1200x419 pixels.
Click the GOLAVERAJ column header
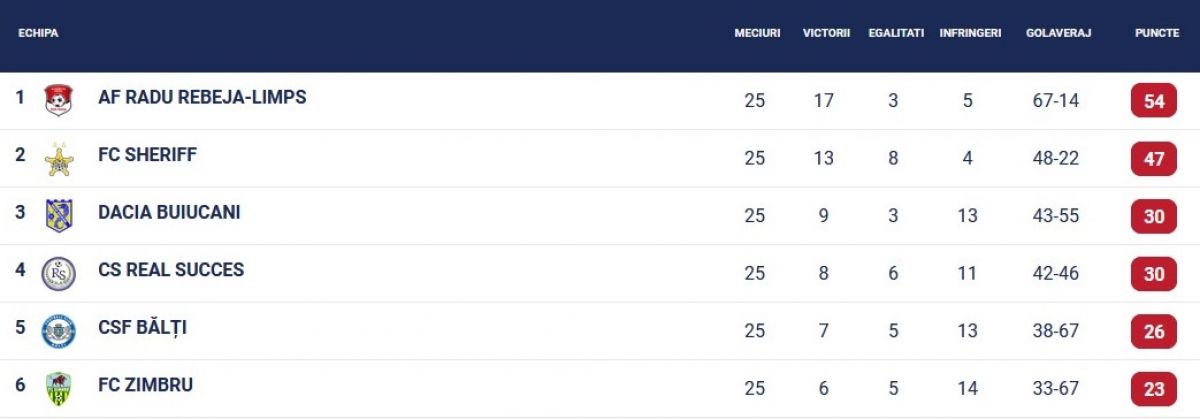click(1058, 33)
